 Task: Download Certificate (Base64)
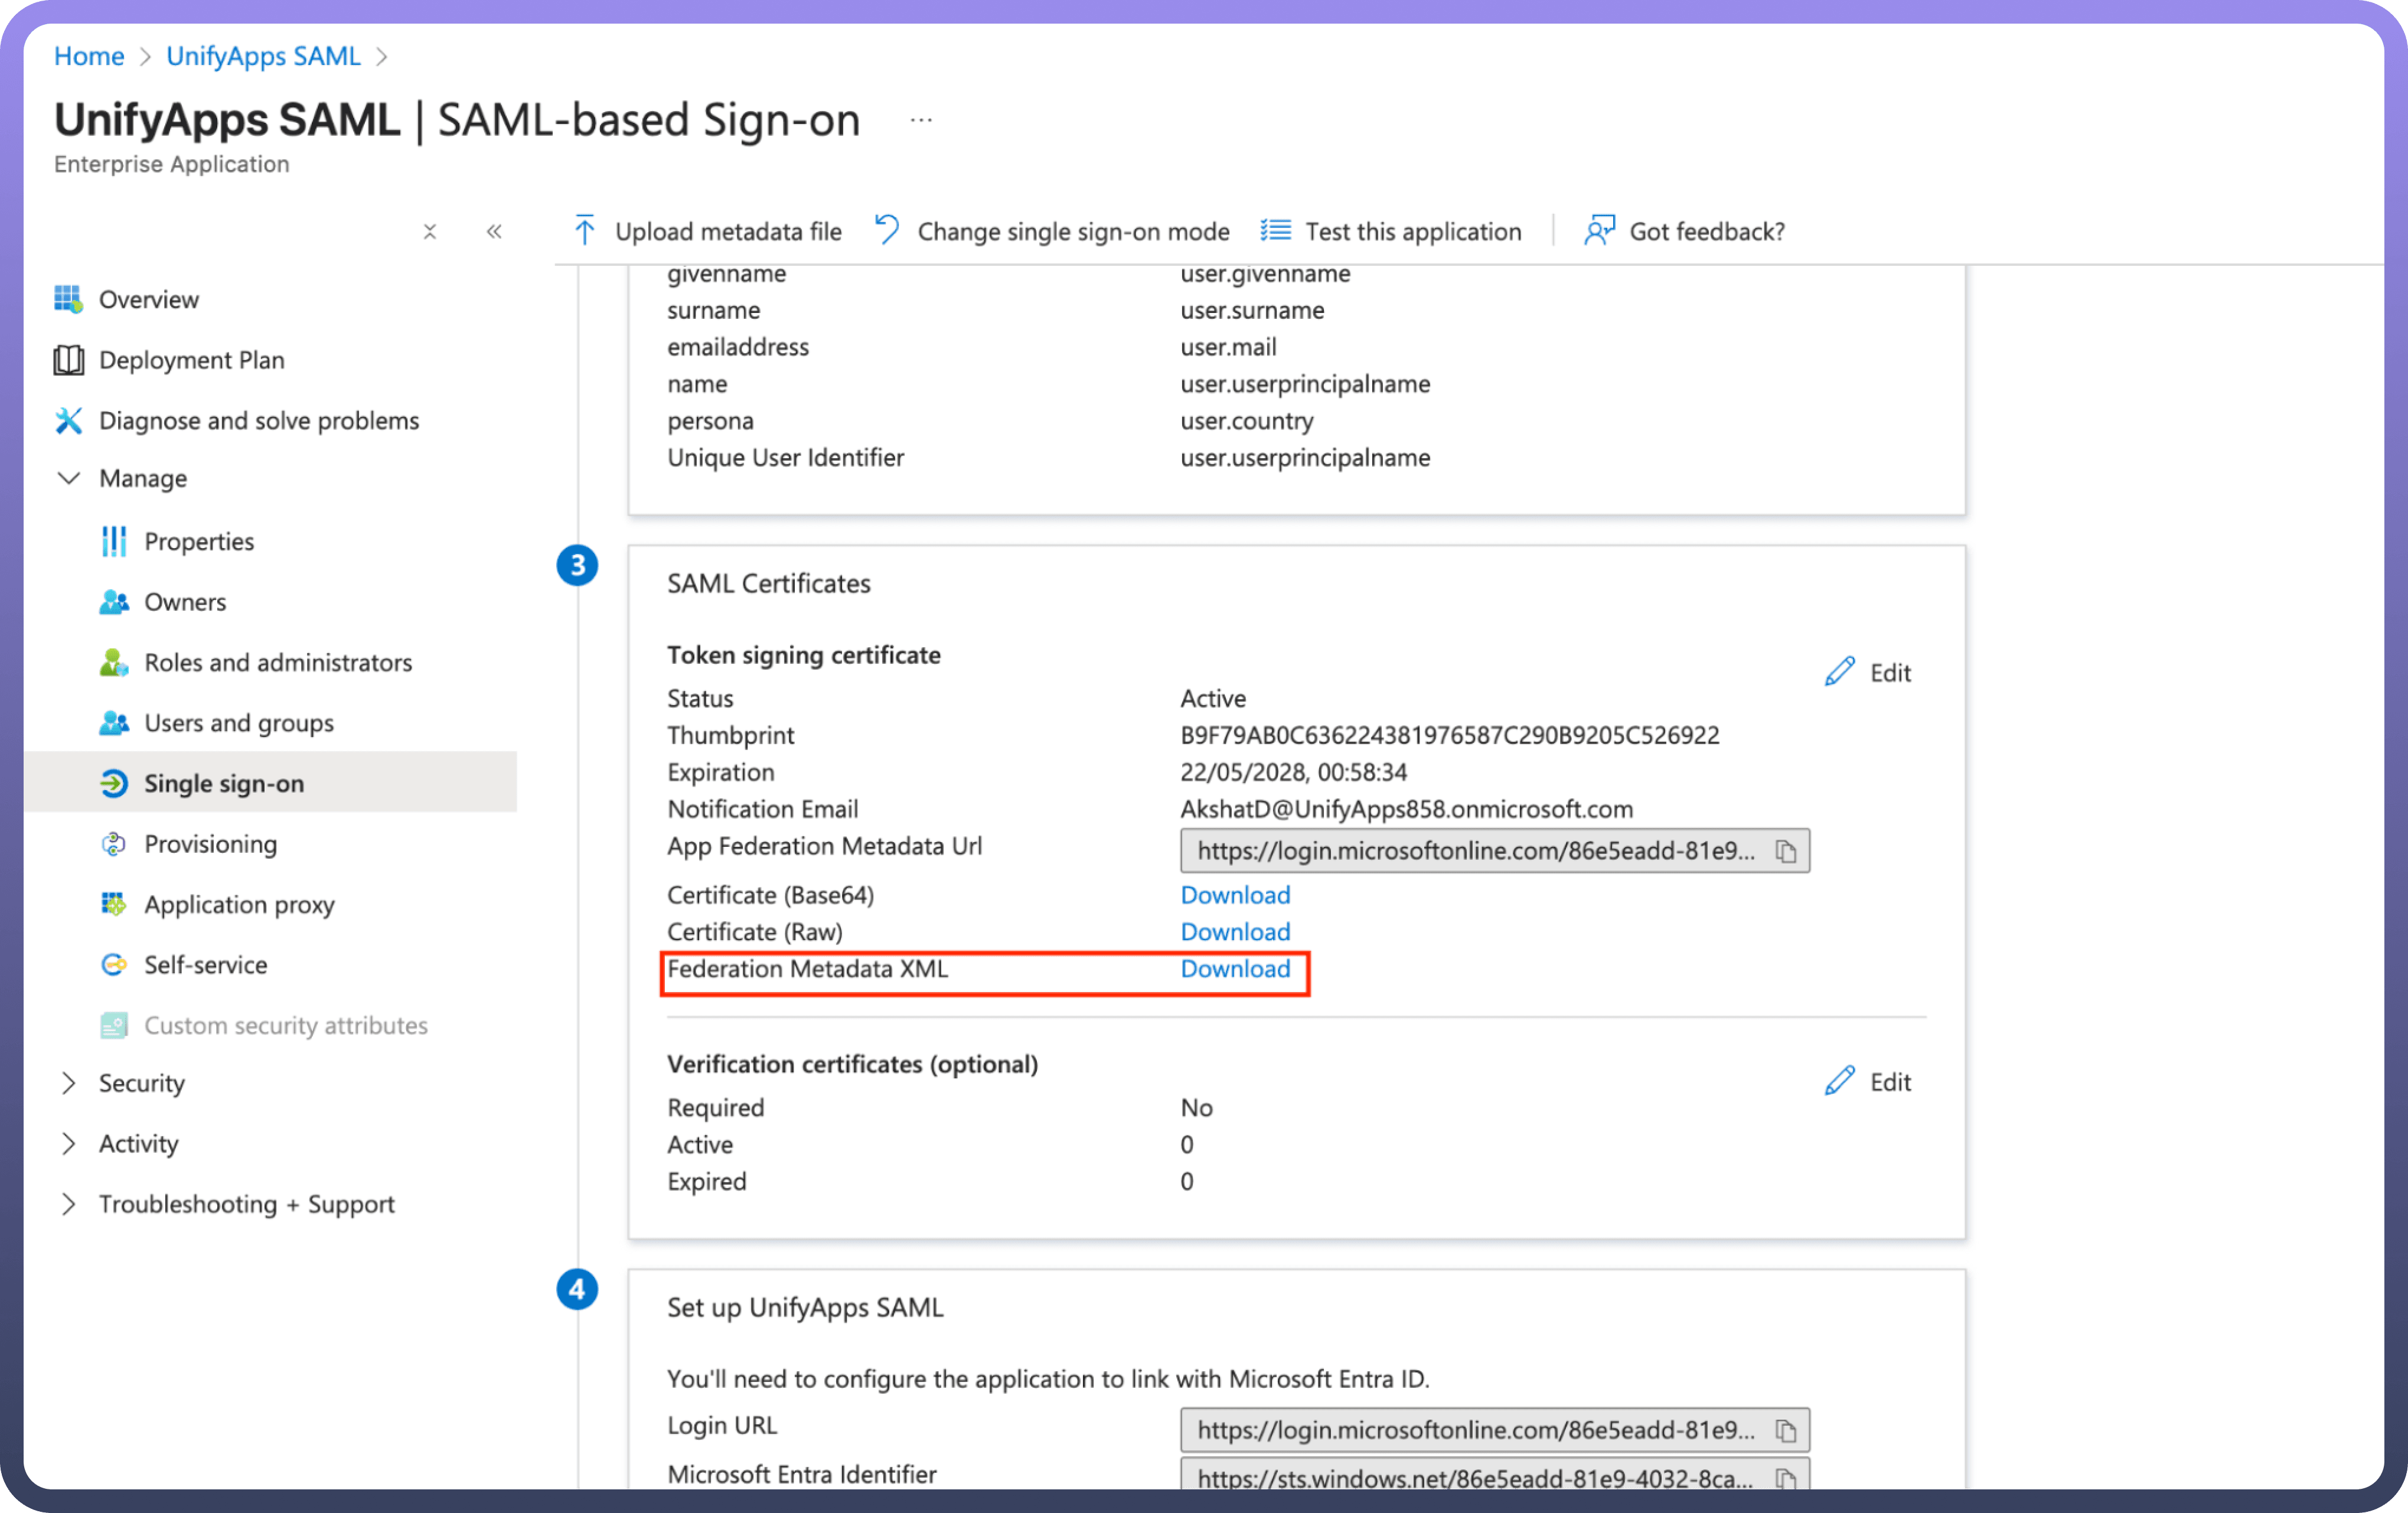pyautogui.click(x=1235, y=895)
